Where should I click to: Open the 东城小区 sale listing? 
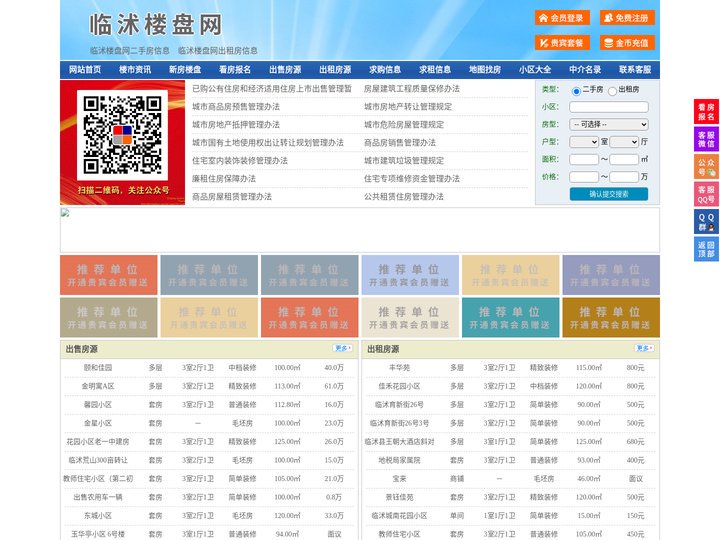(x=98, y=516)
